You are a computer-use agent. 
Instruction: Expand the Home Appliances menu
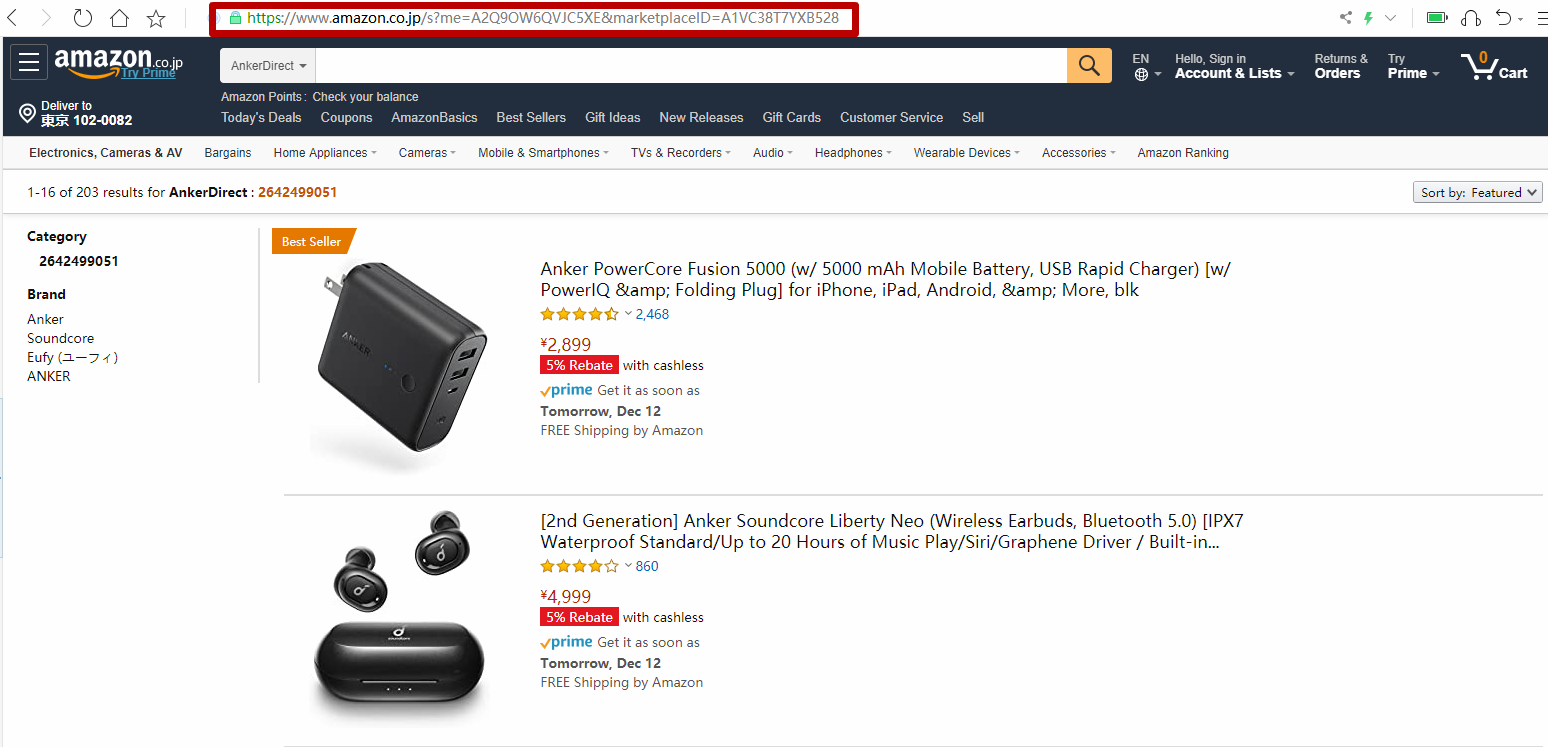tap(325, 153)
